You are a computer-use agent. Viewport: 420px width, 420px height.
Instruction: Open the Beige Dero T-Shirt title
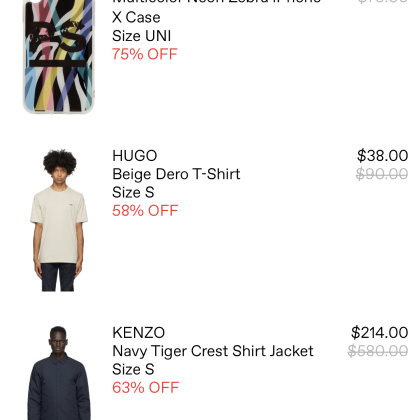click(176, 174)
